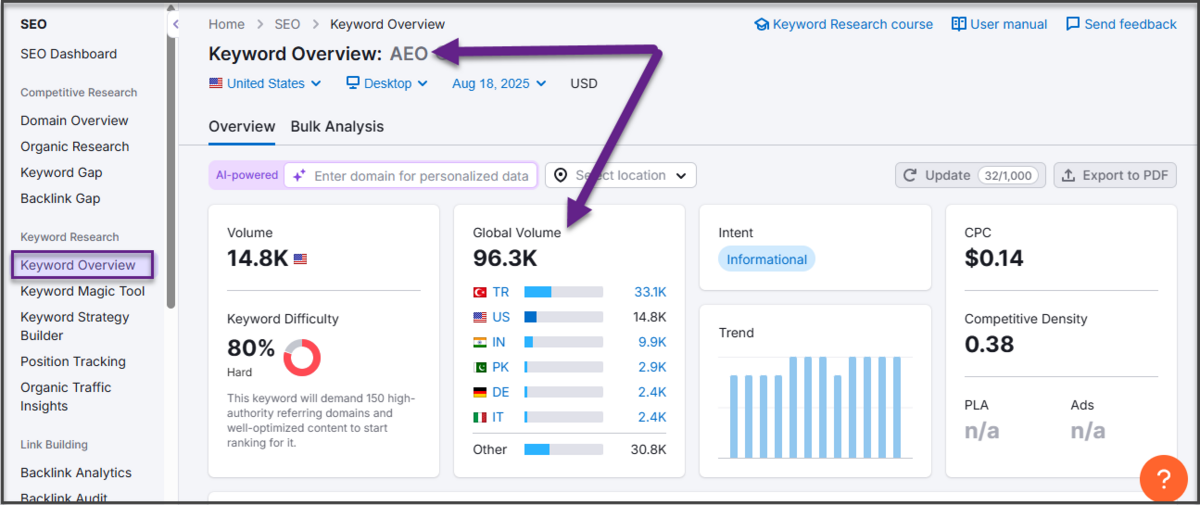Click the Send feedback chat icon
1200x505 pixels.
tap(1073, 24)
